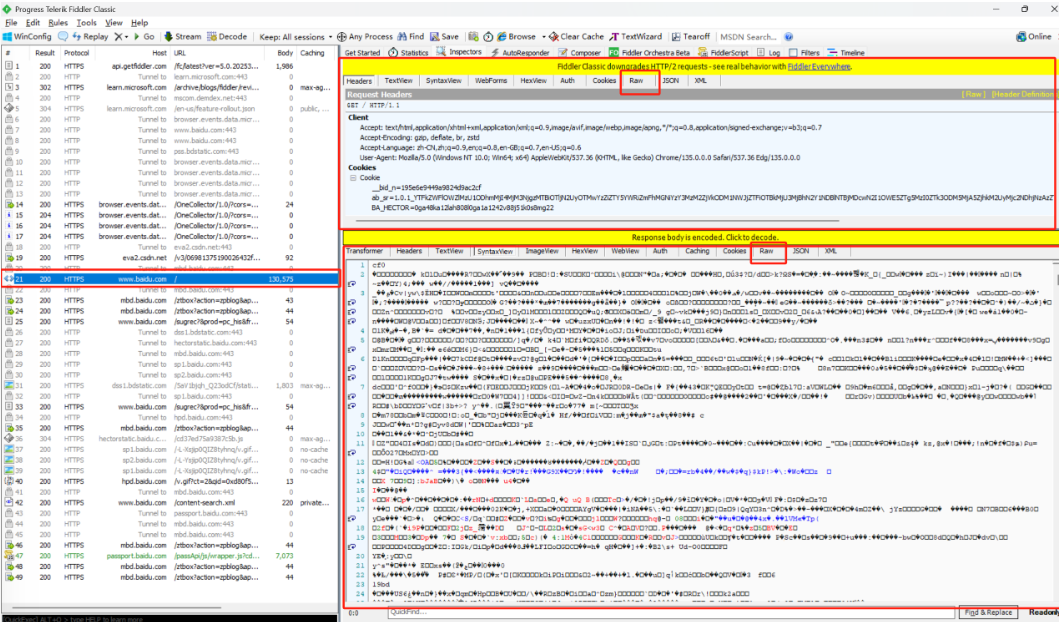Open the Composer tab
The height and width of the screenshot is (622, 1059).
[x=579, y=53]
